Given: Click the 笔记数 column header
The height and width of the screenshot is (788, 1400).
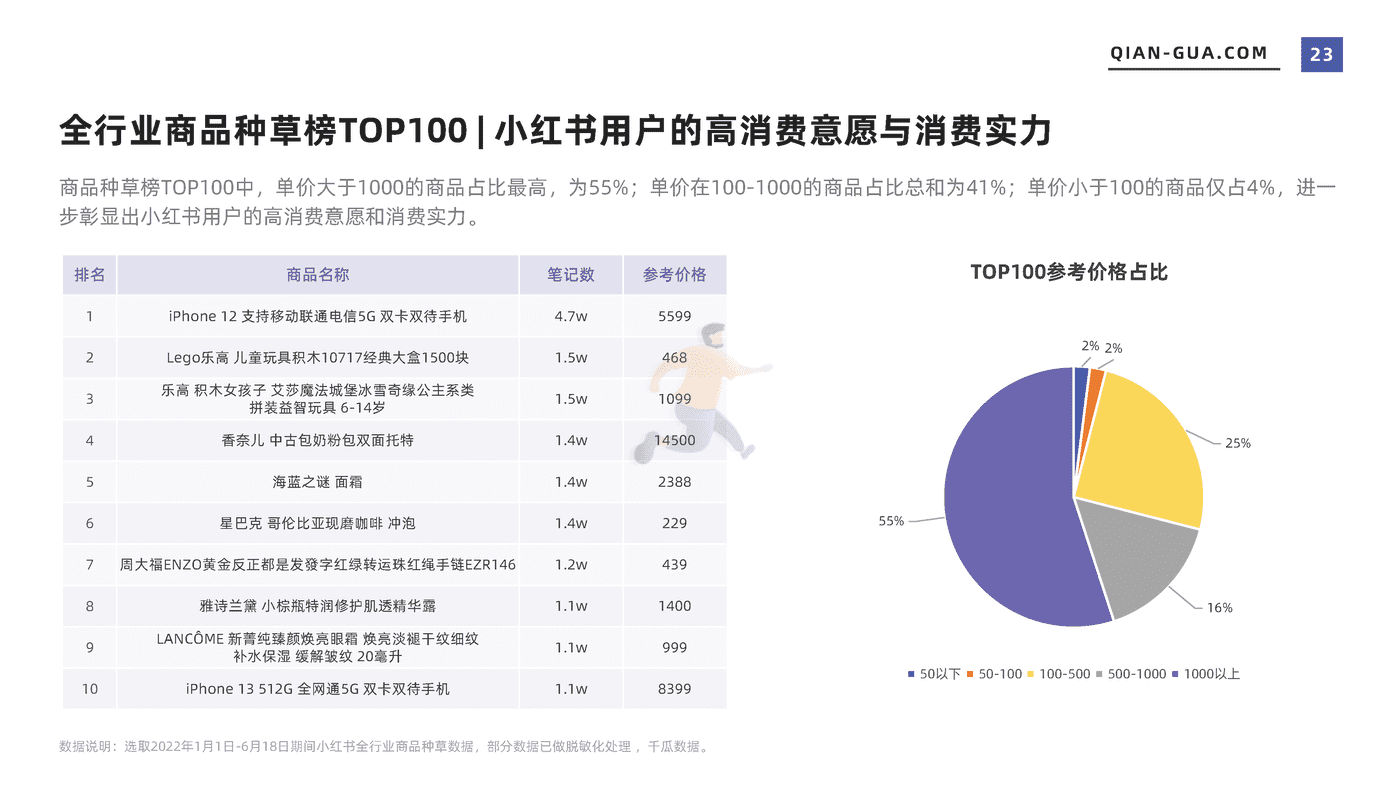Looking at the screenshot, I should coord(571,275).
